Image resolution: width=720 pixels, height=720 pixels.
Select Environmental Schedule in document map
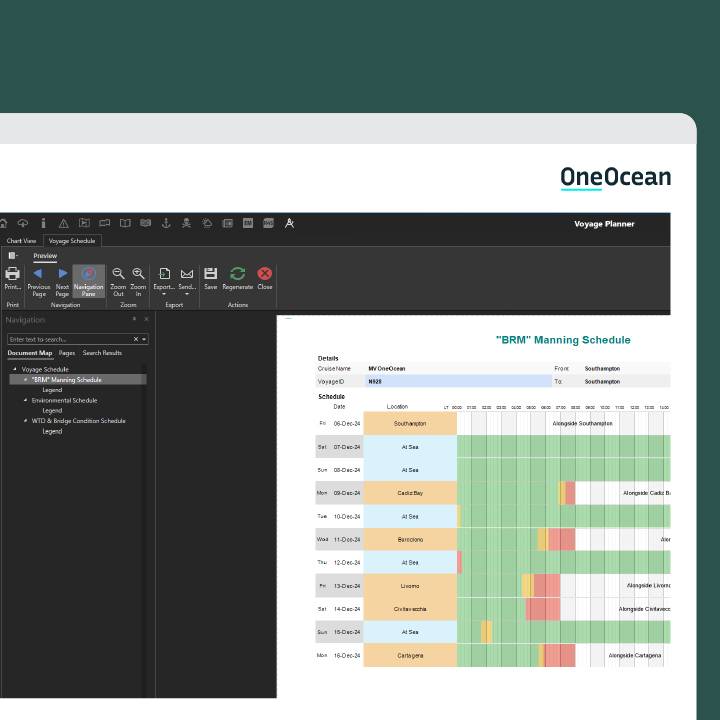click(x=64, y=400)
